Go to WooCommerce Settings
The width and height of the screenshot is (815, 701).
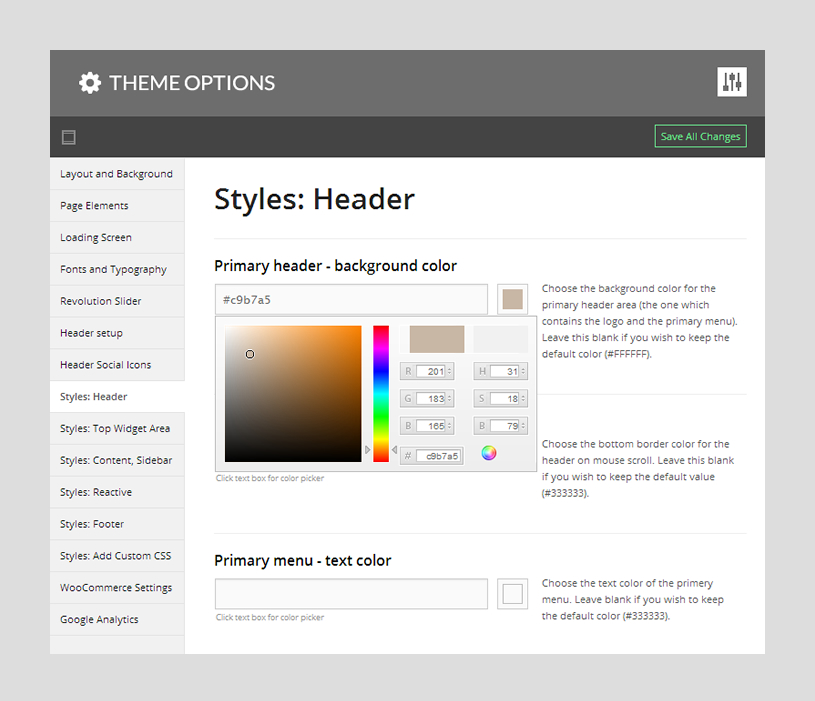click(117, 588)
